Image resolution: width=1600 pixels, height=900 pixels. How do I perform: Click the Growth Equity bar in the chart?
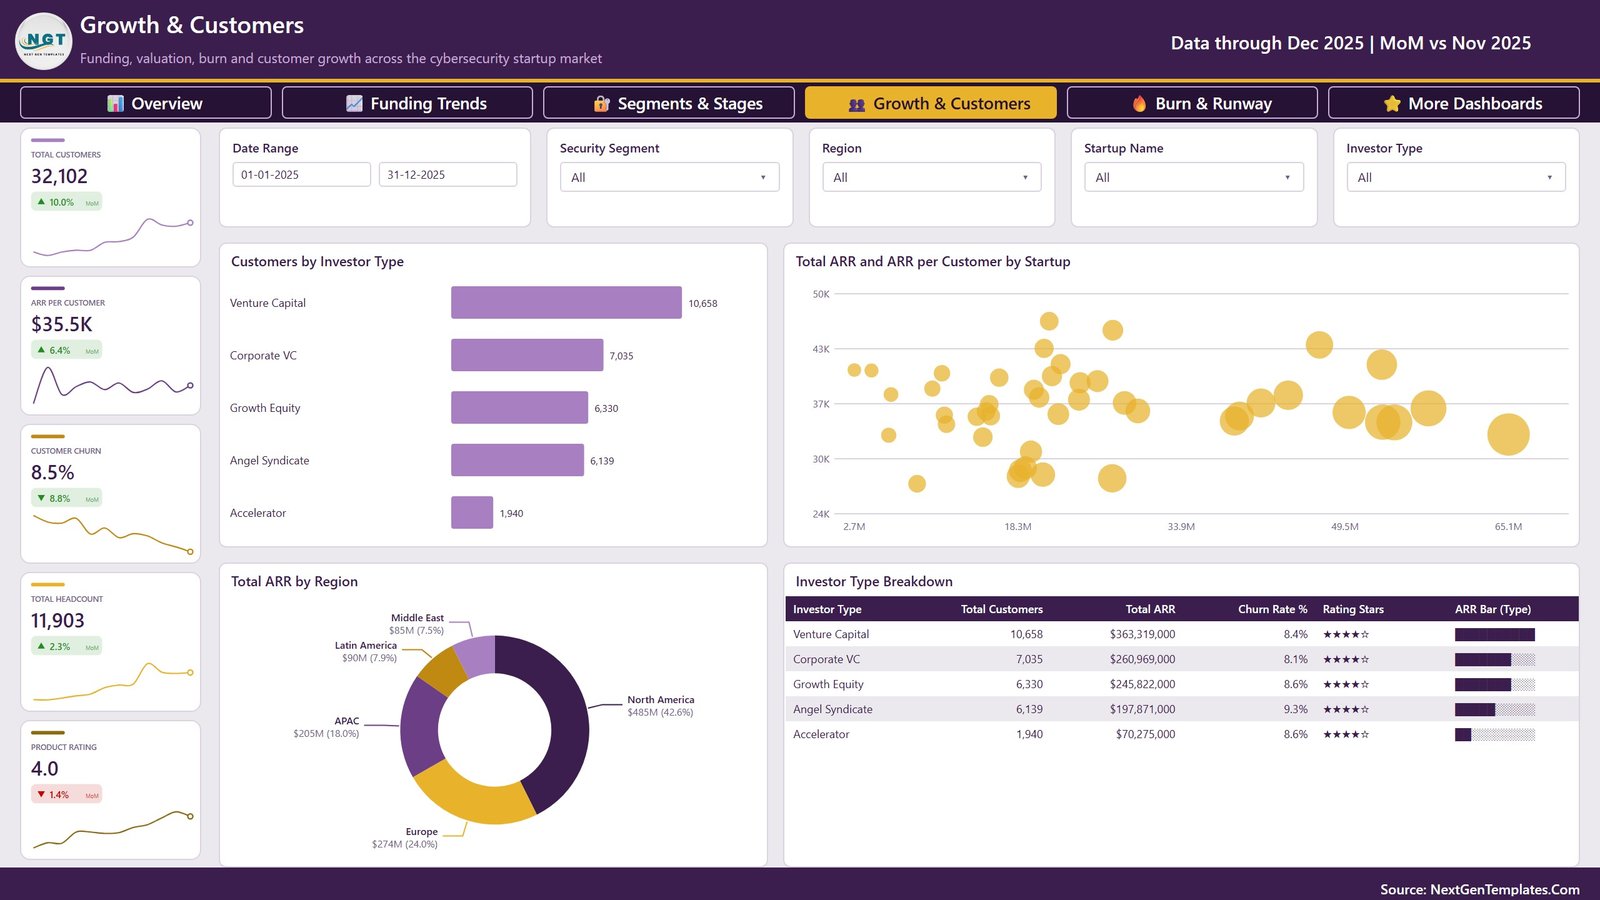click(519, 407)
